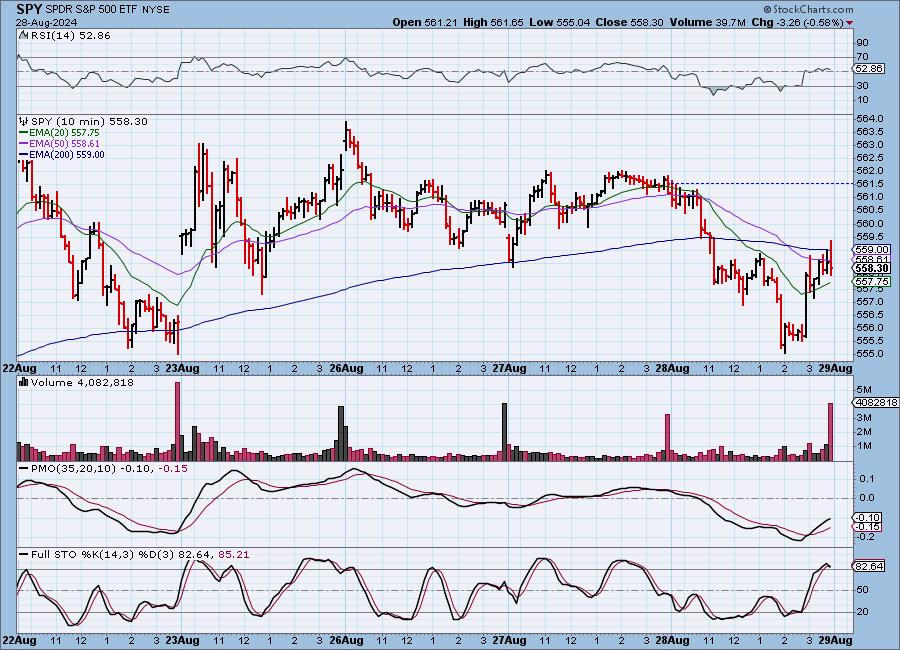Click the Volume 39.7M header value

707,22
